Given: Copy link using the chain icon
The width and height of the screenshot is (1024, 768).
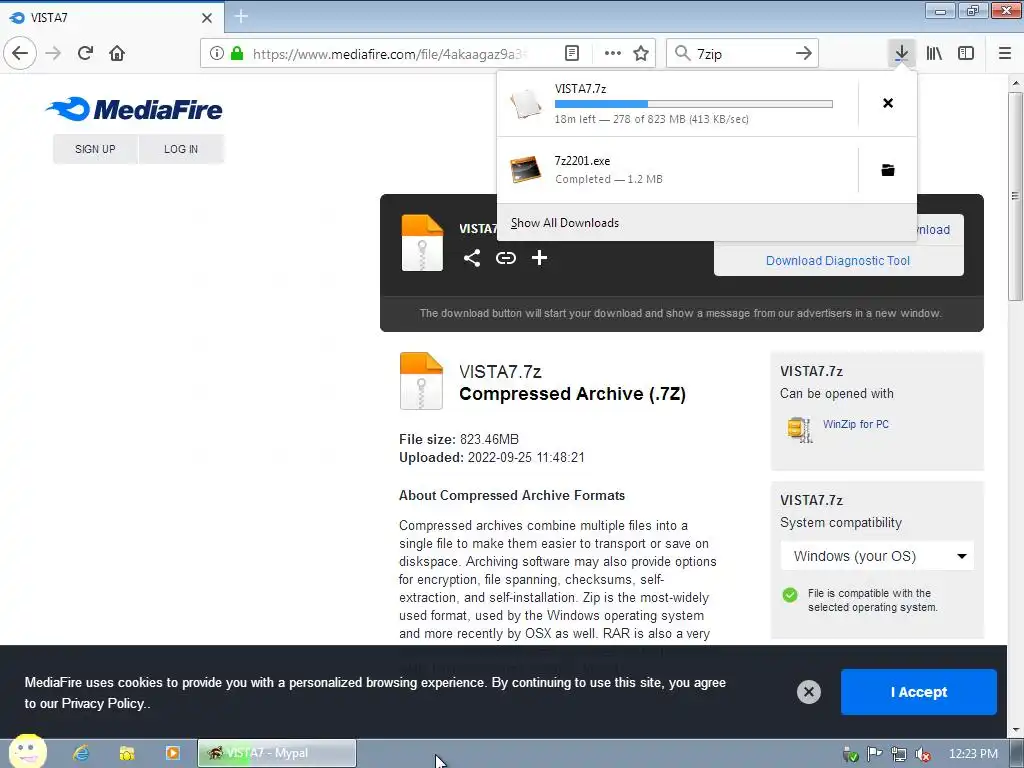Looking at the screenshot, I should (505, 258).
